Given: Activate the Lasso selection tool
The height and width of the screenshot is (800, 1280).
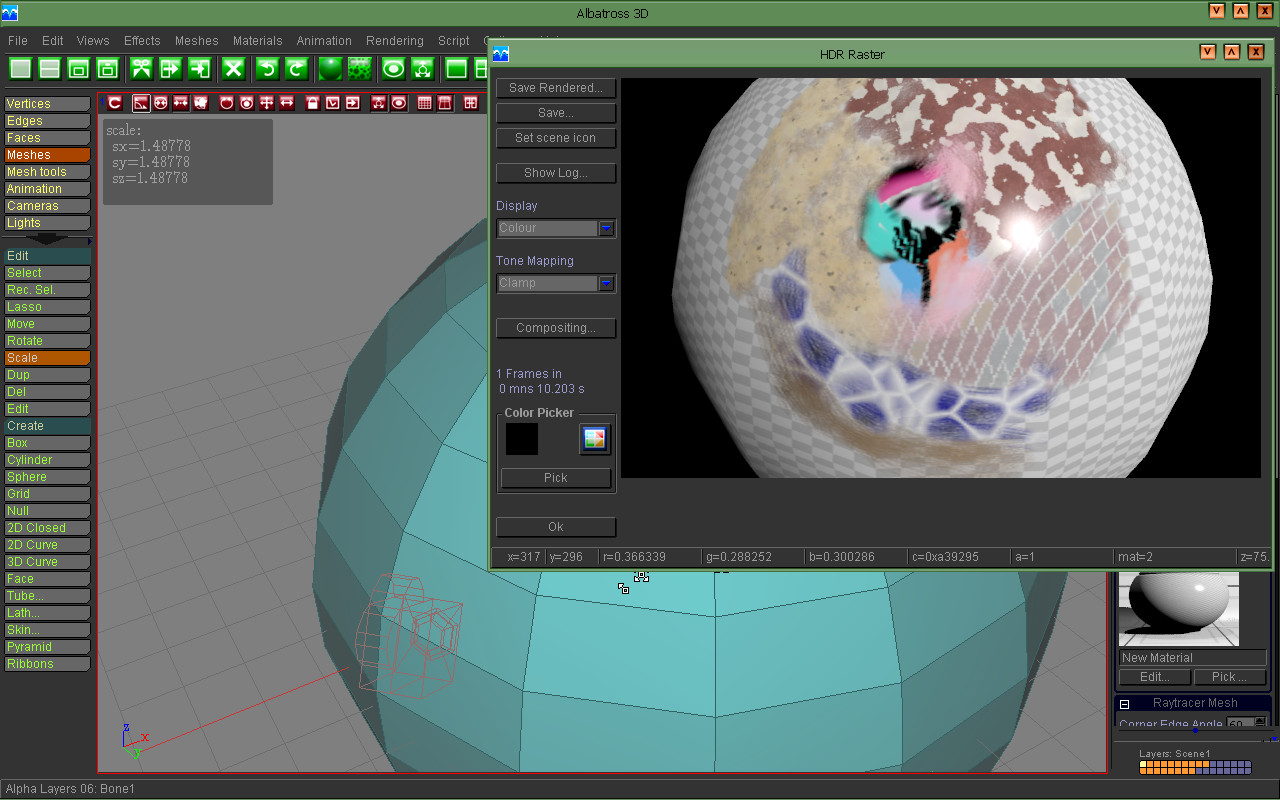Looking at the screenshot, I should [47, 307].
